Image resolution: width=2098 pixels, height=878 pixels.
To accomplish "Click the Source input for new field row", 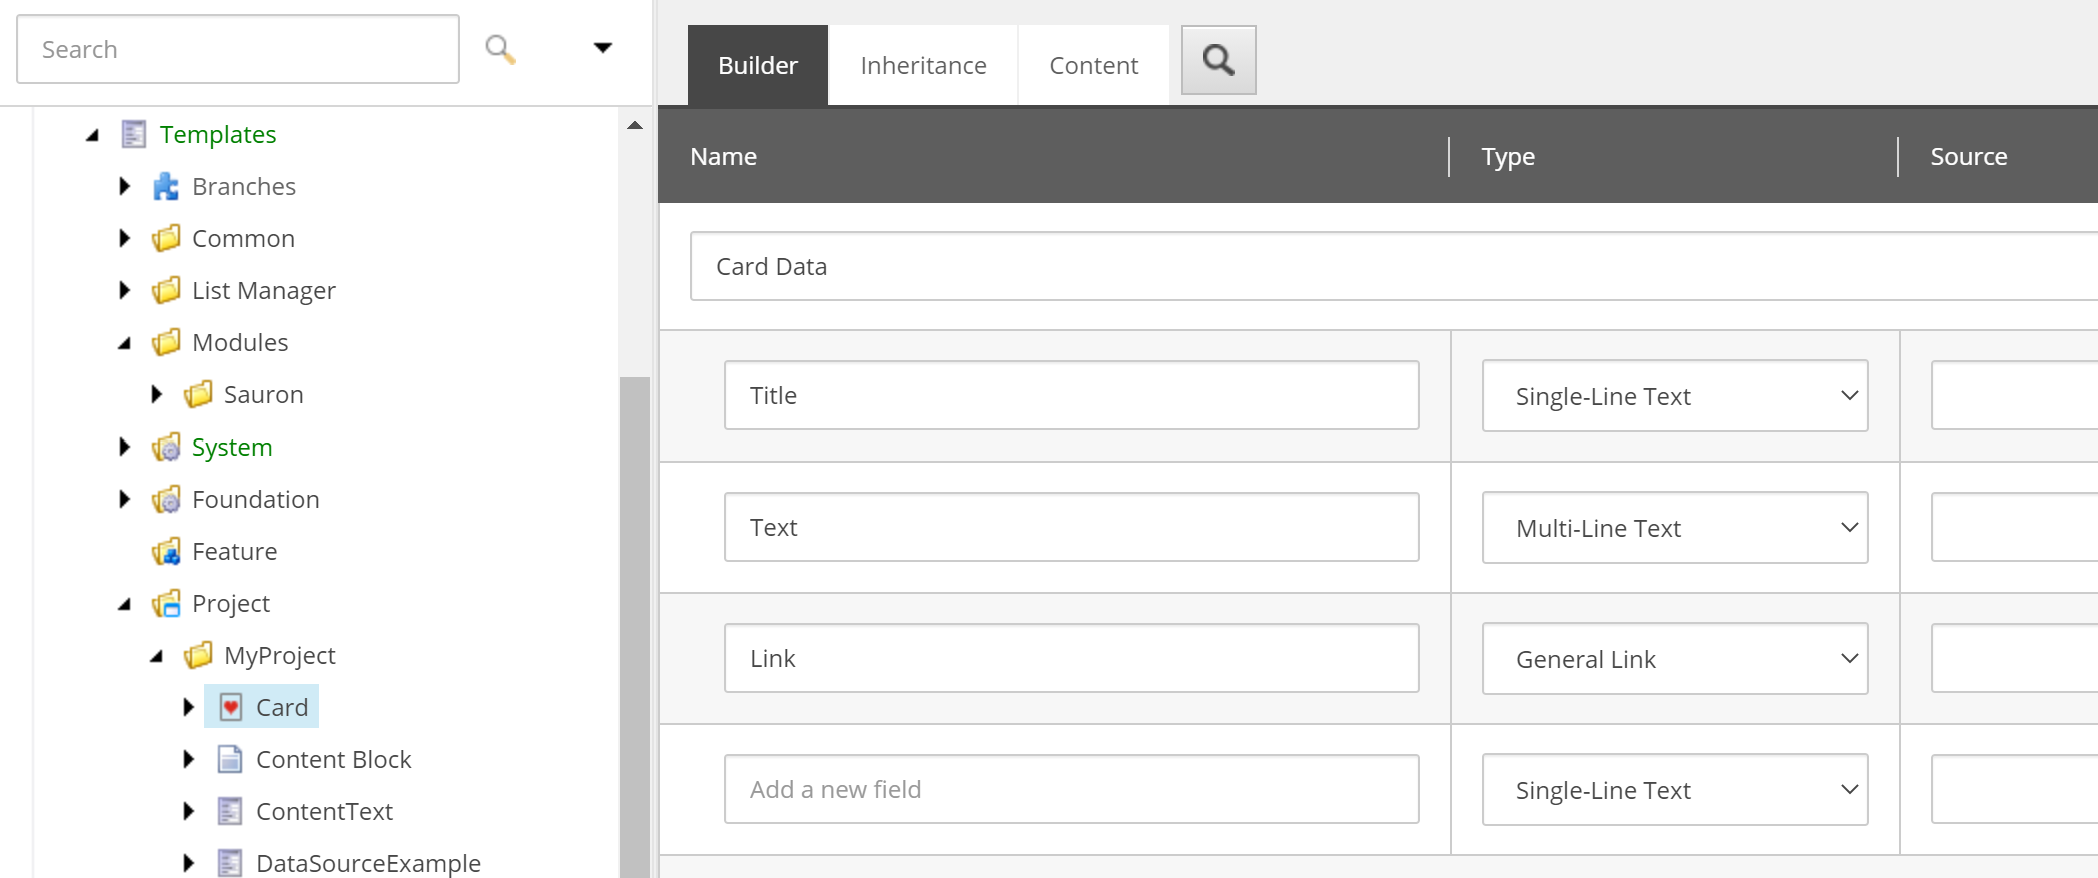I will click(2015, 789).
